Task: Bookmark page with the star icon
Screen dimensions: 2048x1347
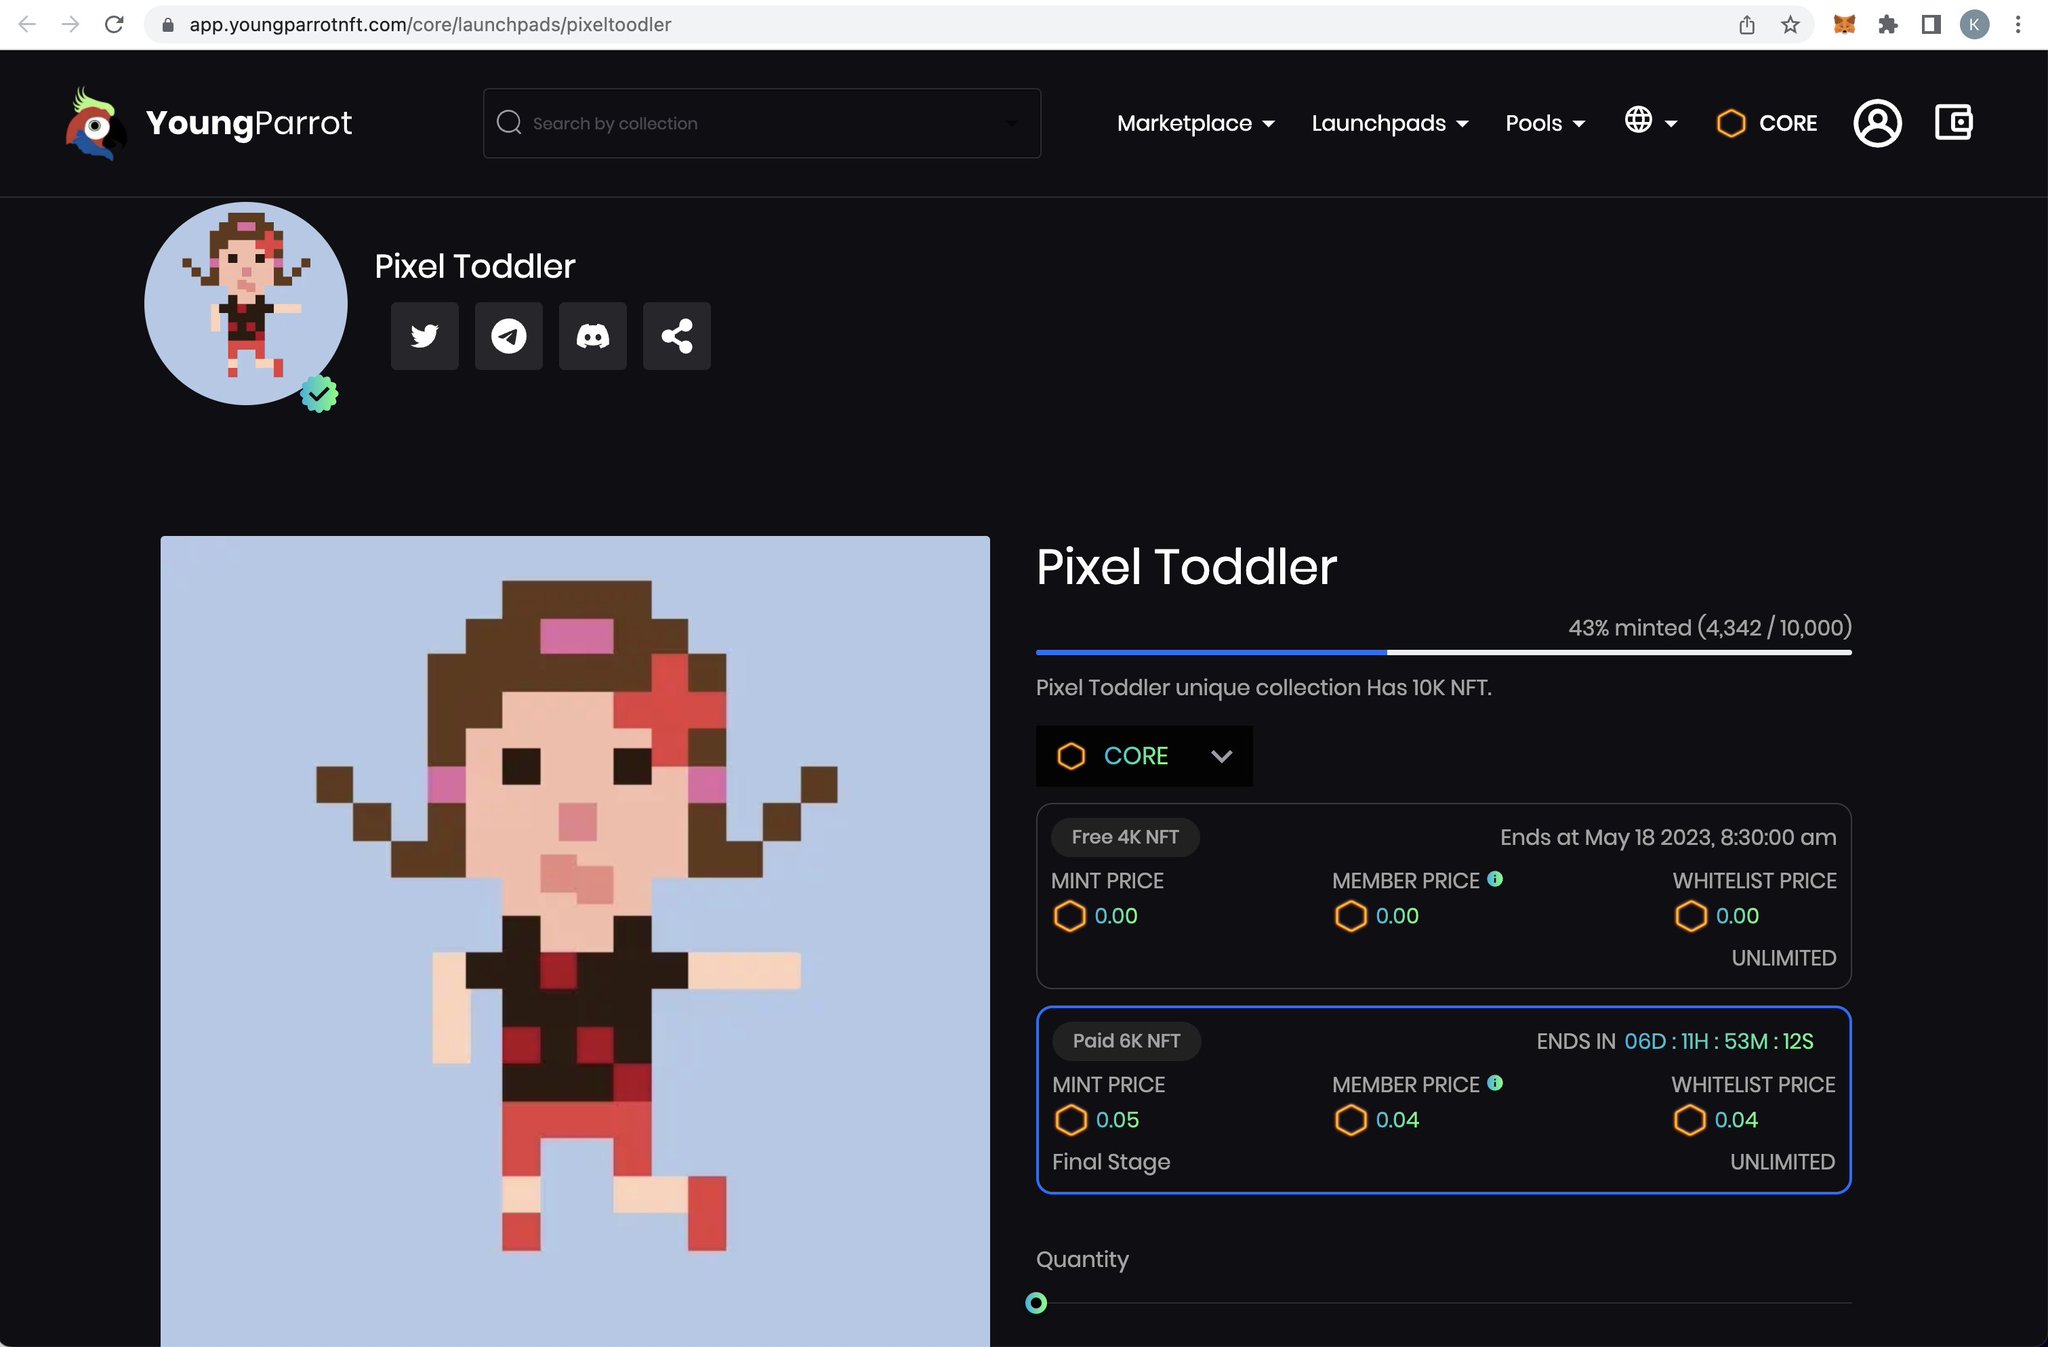Action: 1790,24
